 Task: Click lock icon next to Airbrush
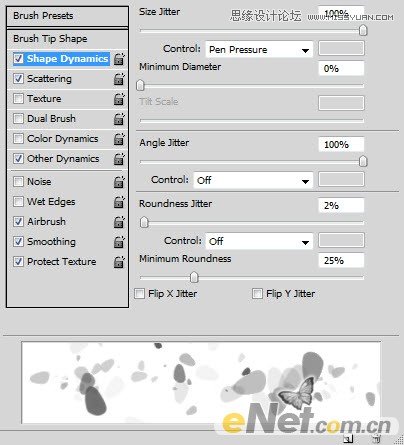(119, 222)
